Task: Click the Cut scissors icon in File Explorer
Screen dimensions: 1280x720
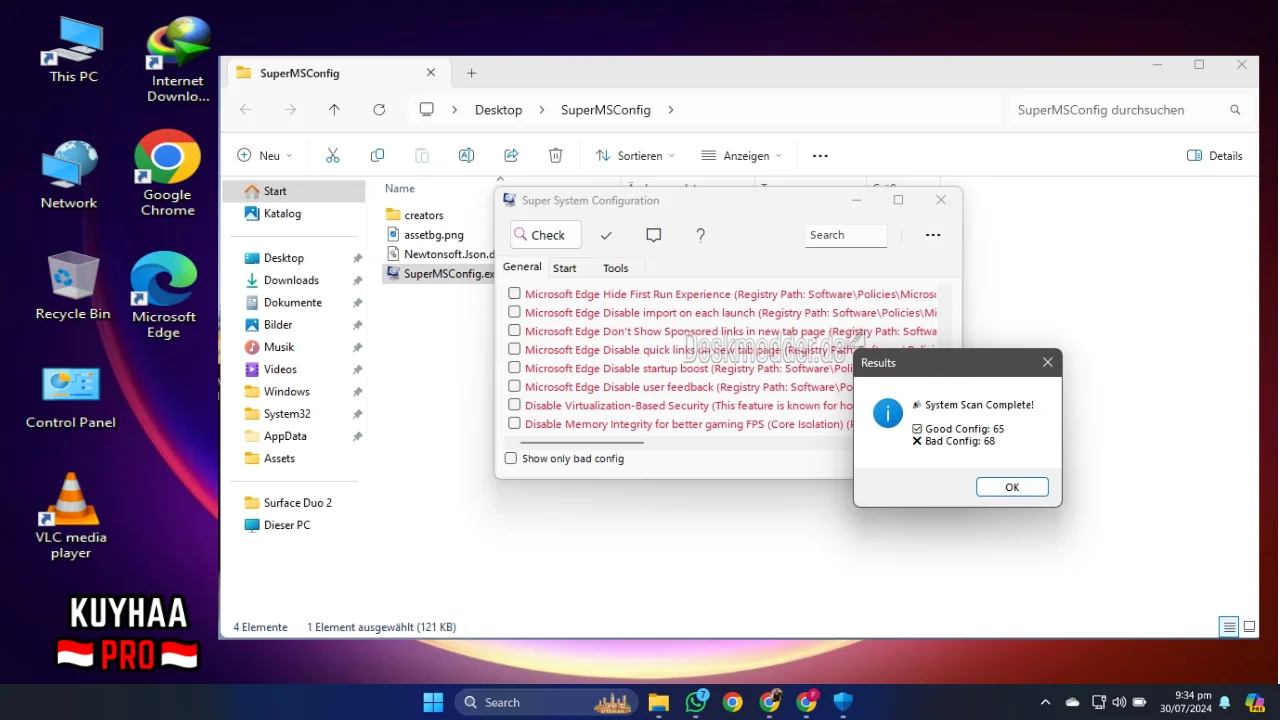Action: 333,155
